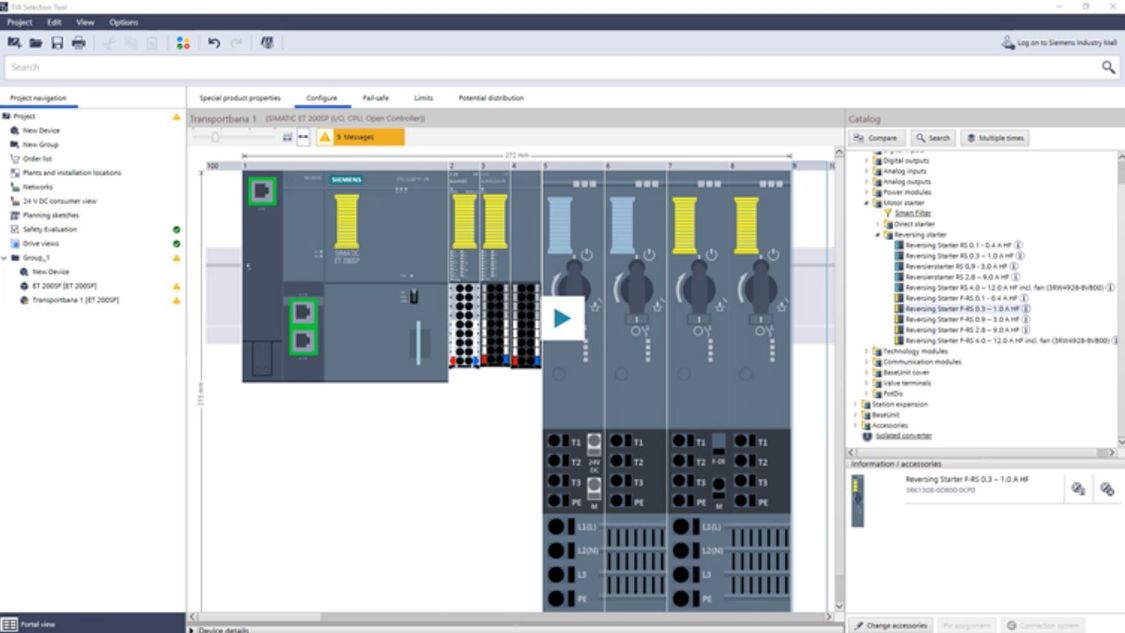Click the Compare button in Catalog
Screen dimensions: 1125x633
(876, 138)
